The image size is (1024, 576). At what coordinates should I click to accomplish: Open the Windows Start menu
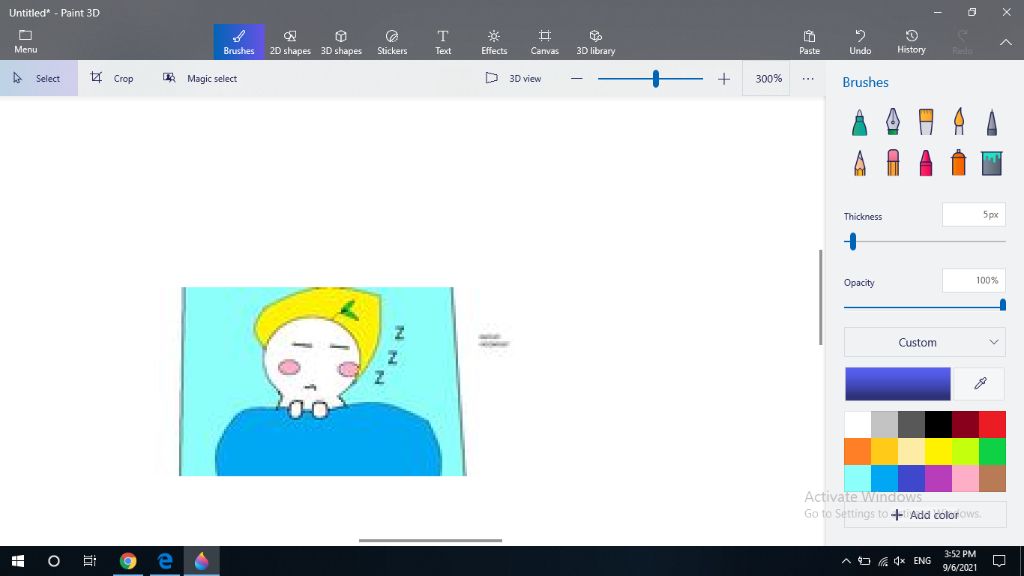pos(18,561)
